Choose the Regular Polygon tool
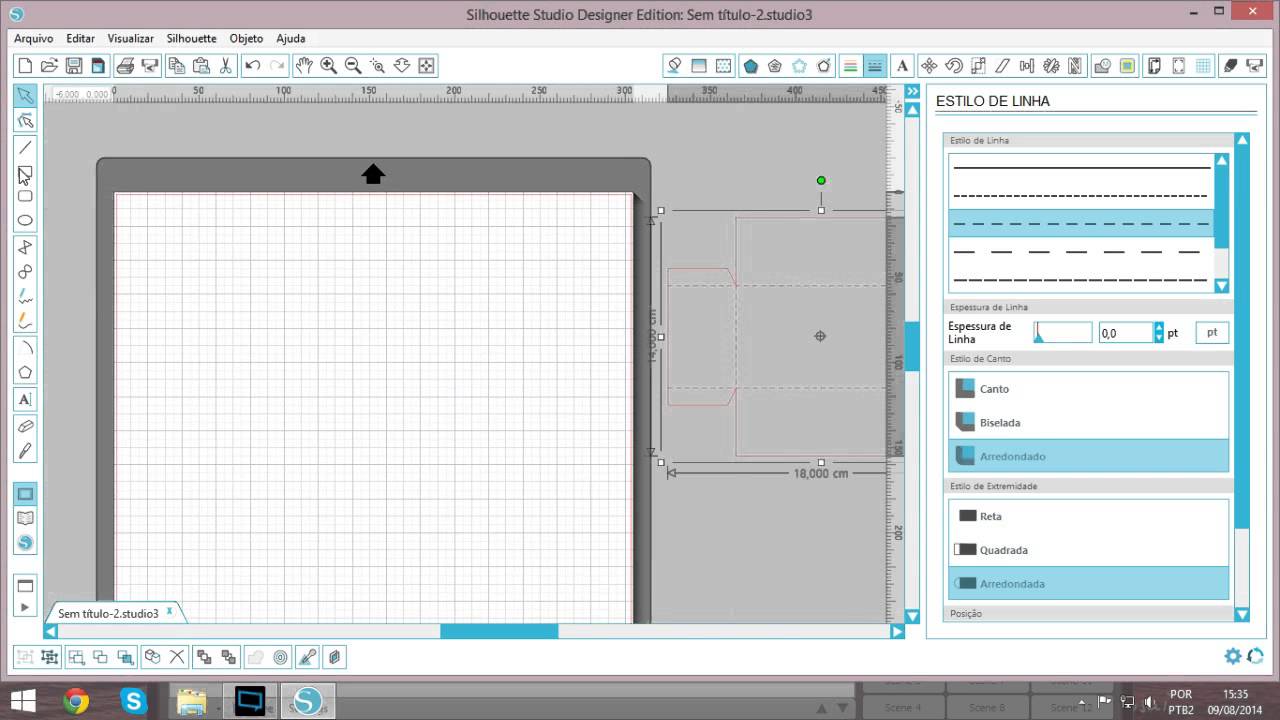The width and height of the screenshot is (1280, 720). tap(25, 372)
